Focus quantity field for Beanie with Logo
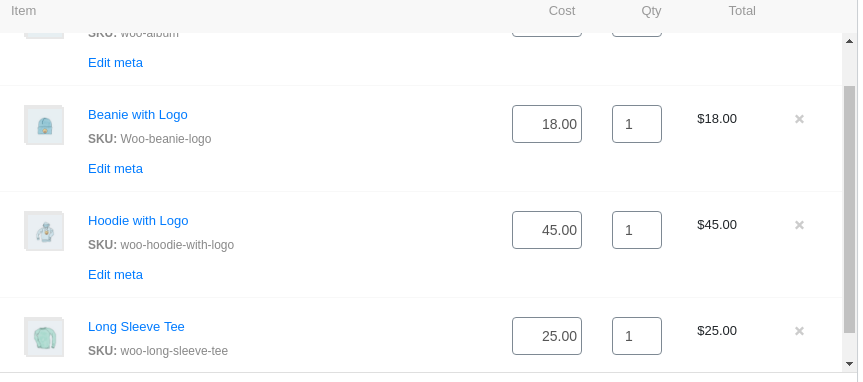 pos(637,124)
